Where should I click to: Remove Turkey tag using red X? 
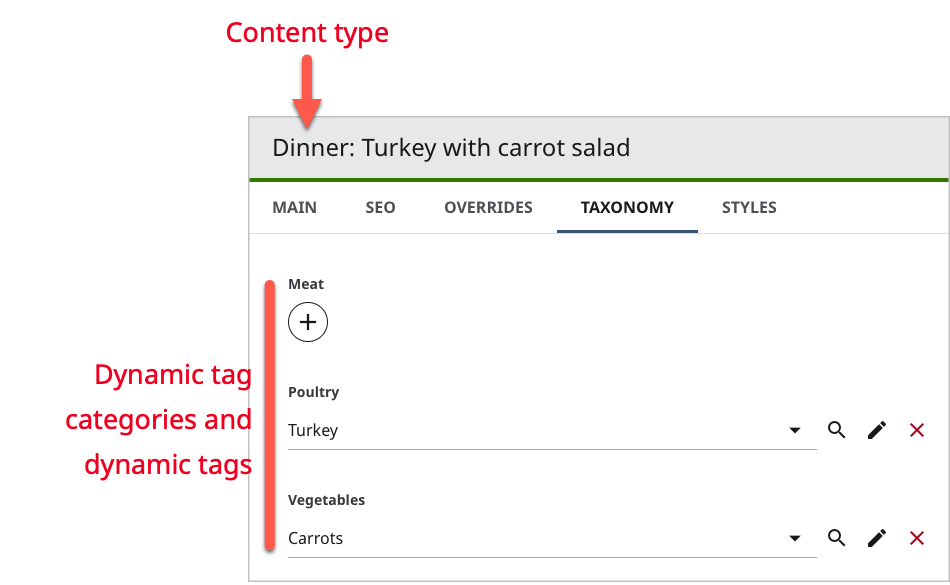(x=917, y=430)
